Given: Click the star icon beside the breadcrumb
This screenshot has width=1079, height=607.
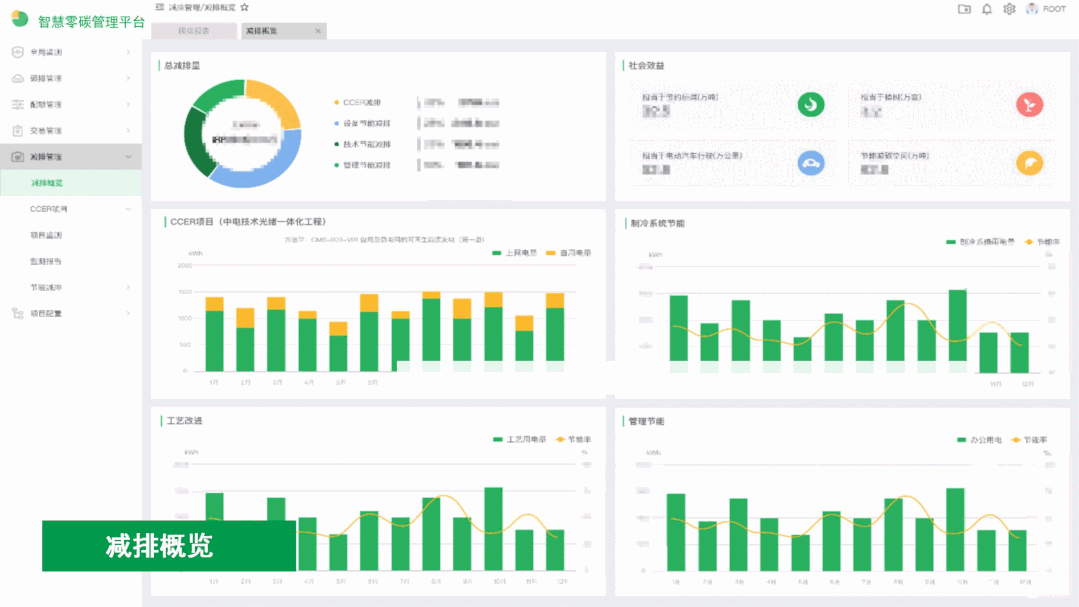Looking at the screenshot, I should tap(245, 7).
